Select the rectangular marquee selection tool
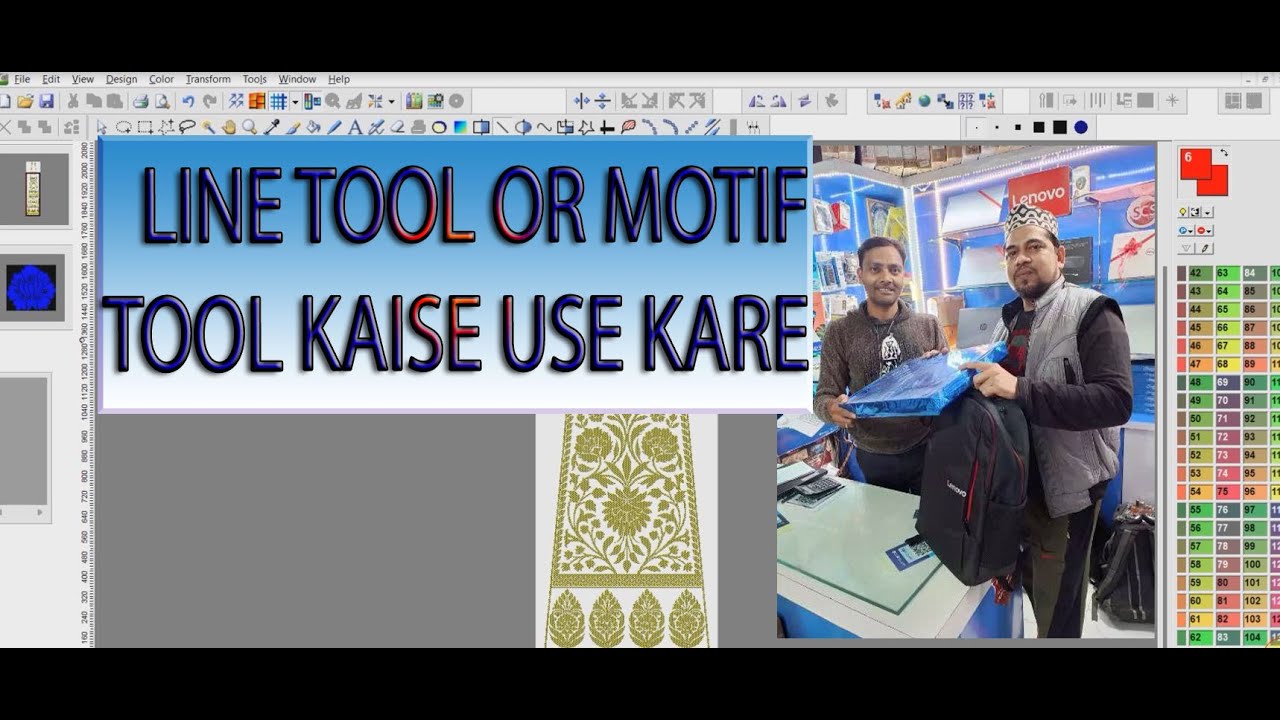The image size is (1280, 720). coord(145,127)
